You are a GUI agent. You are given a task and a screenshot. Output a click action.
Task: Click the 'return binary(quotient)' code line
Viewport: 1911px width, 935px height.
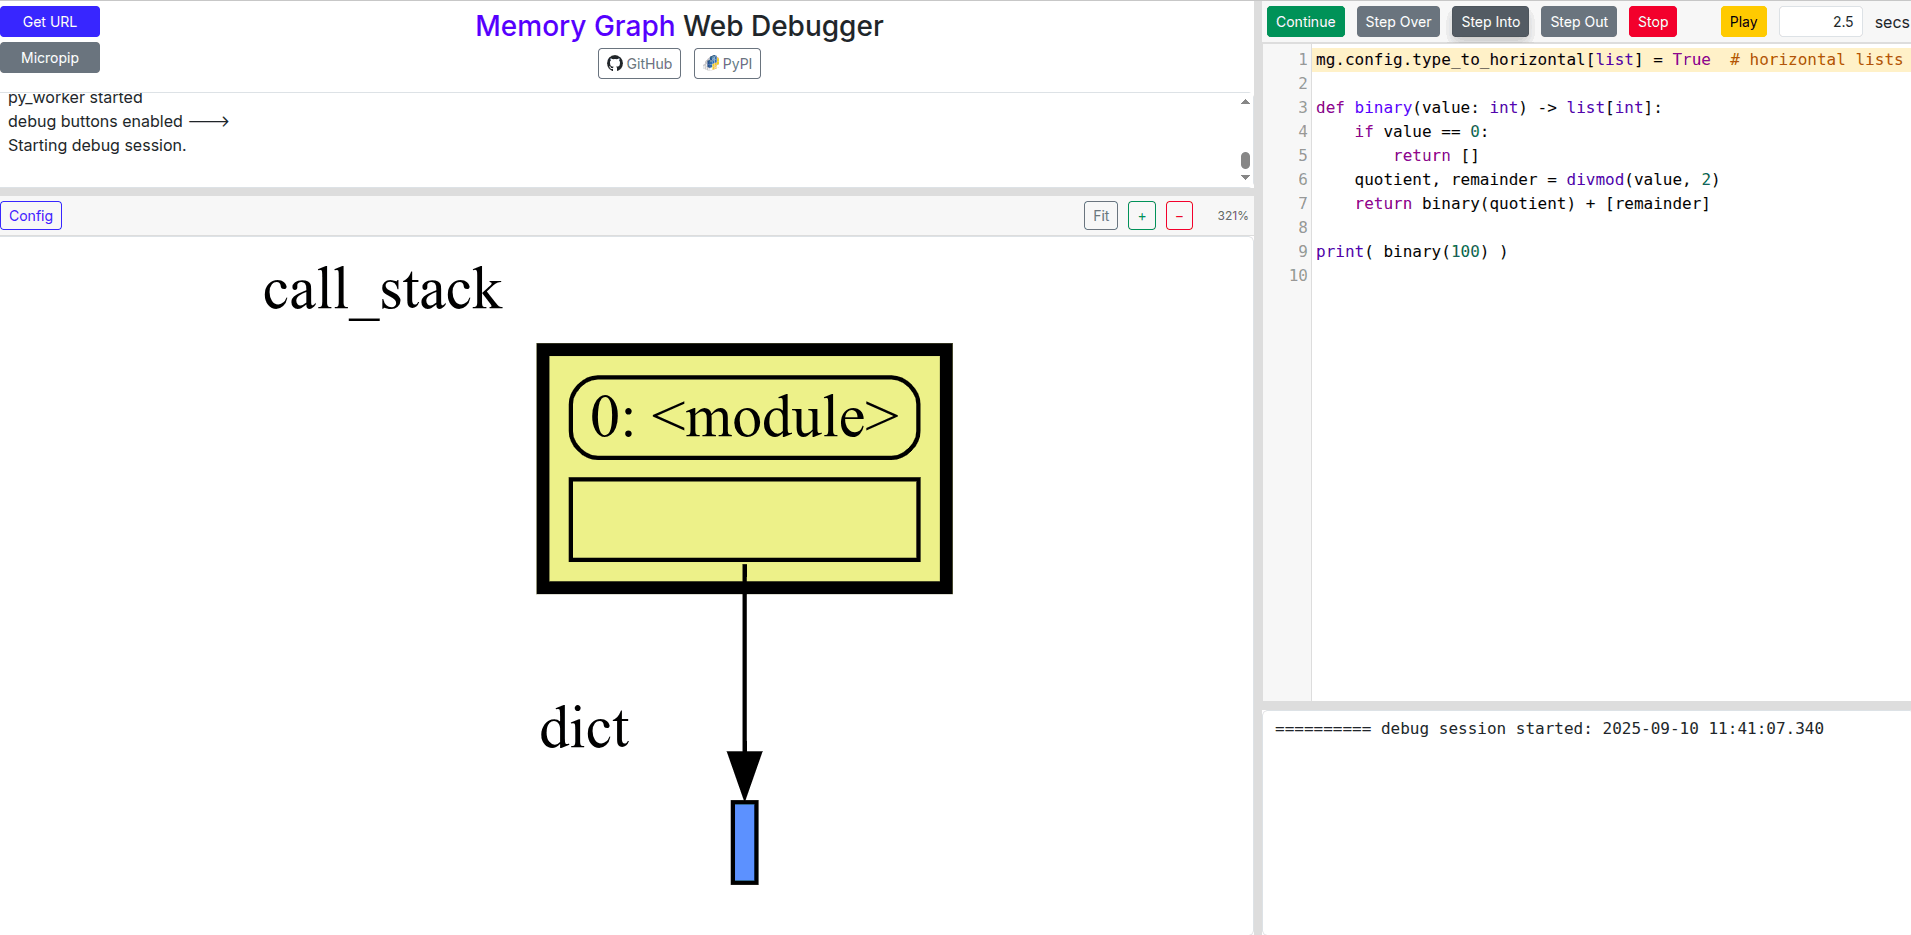tap(1532, 204)
